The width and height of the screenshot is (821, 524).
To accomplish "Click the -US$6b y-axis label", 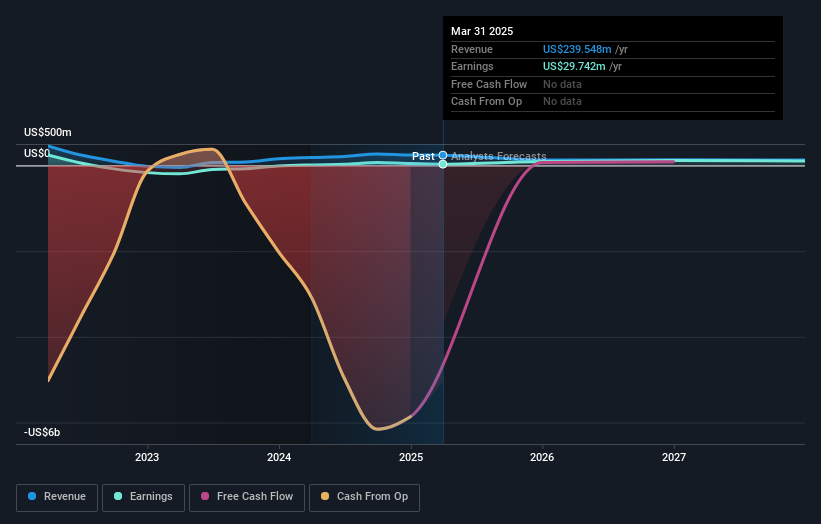I will pos(42,432).
